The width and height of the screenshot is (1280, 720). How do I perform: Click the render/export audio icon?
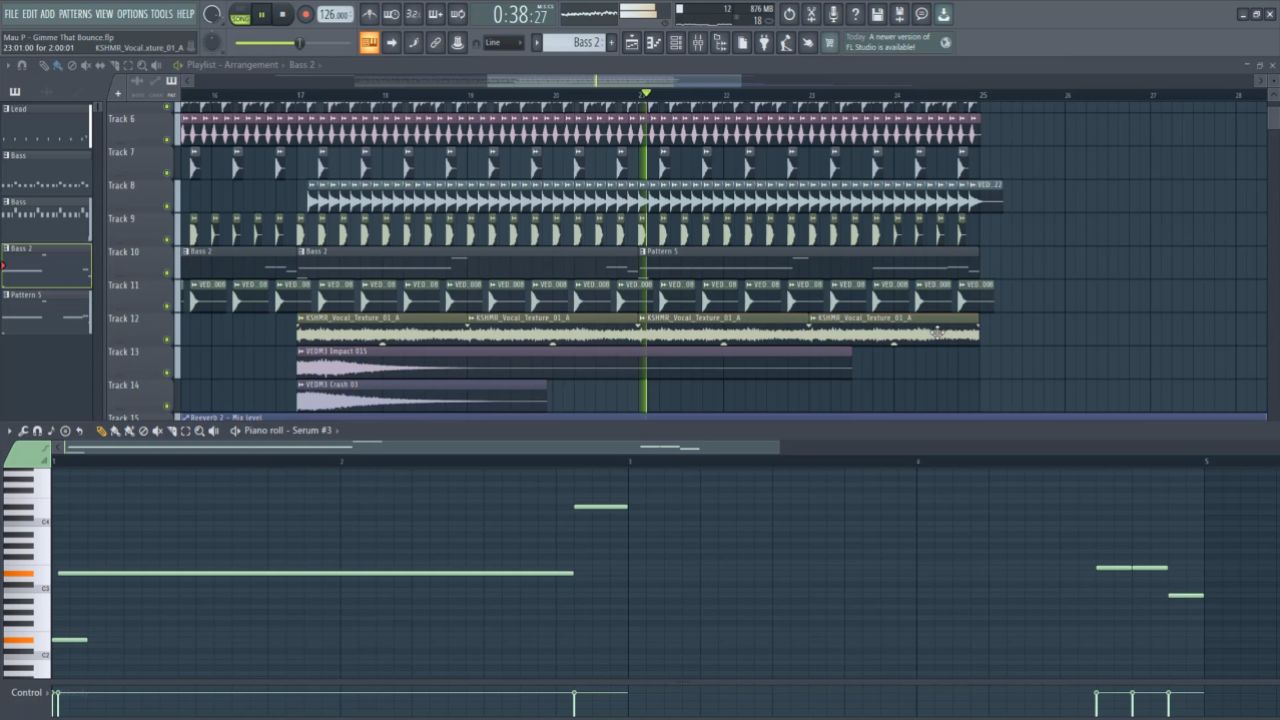899,14
